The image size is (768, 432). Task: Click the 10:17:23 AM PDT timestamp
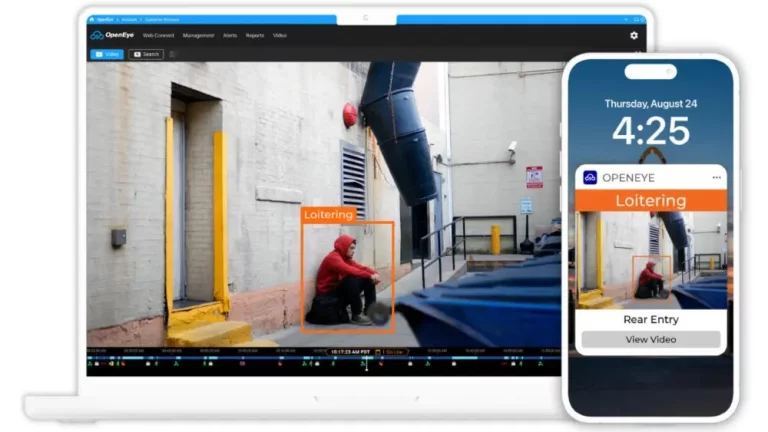click(x=350, y=352)
